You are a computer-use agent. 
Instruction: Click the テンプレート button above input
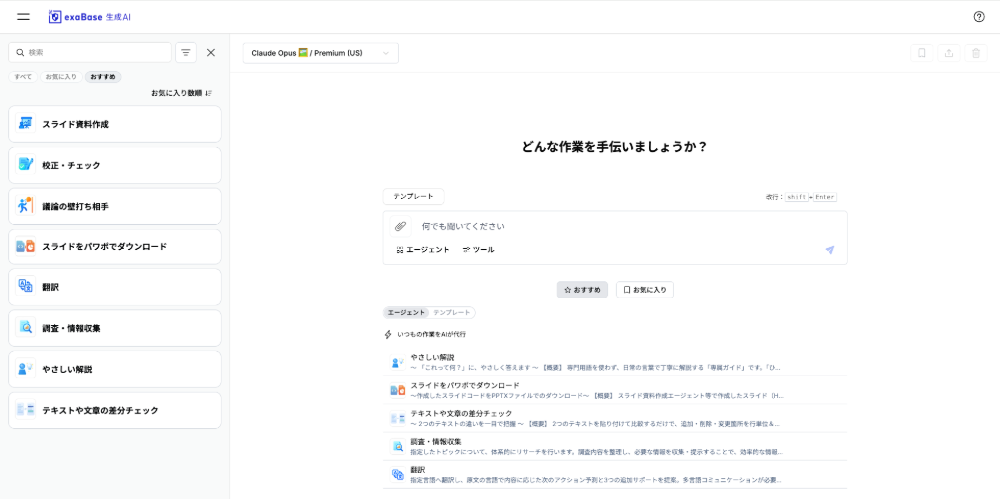(x=413, y=197)
